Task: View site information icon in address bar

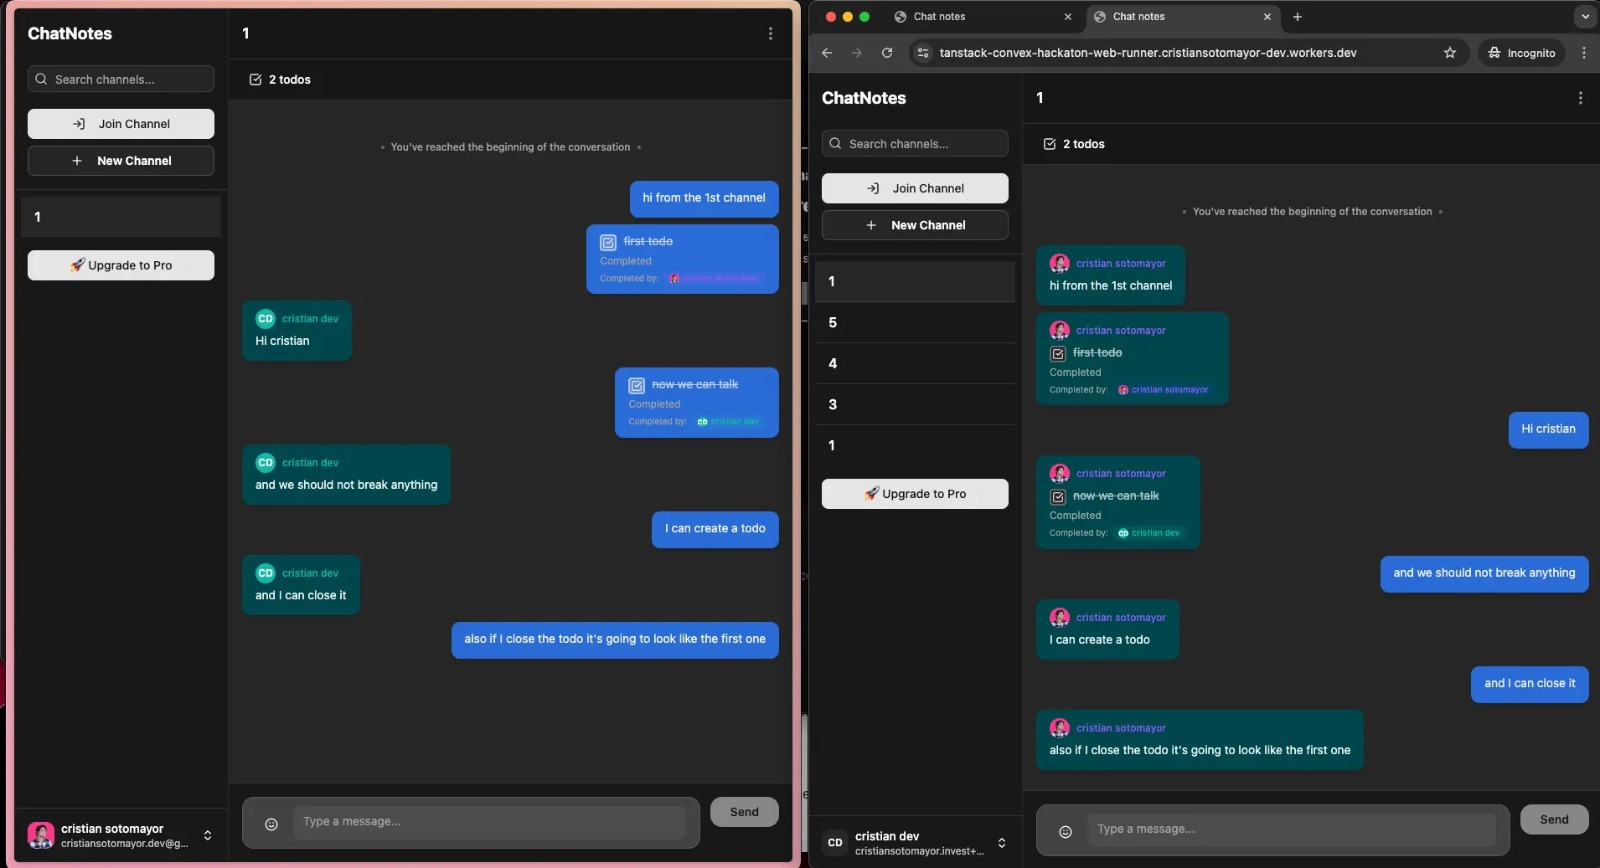Action: [x=923, y=53]
